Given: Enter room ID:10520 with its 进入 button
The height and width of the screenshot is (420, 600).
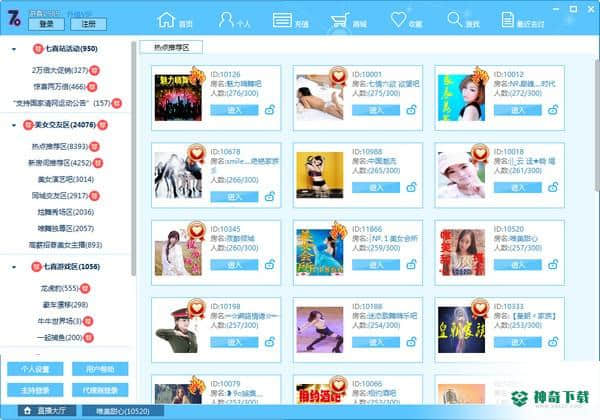Looking at the screenshot, I should 517,265.
